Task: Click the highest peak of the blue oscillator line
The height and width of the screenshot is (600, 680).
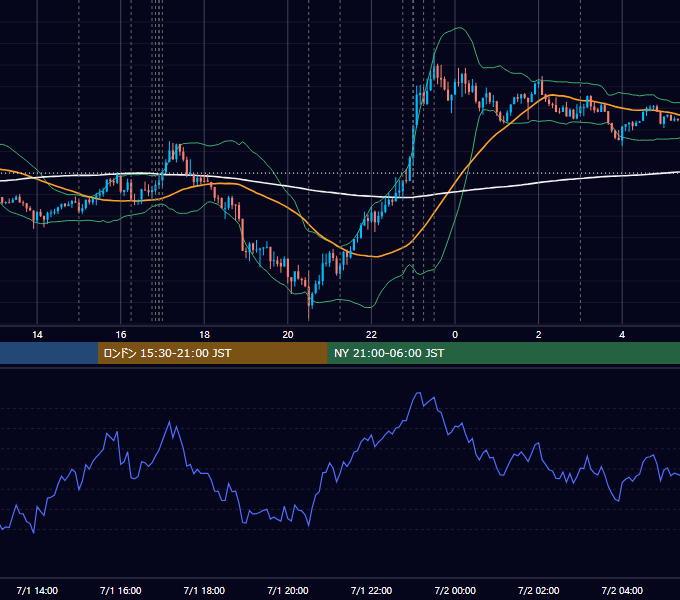Action: (x=418, y=393)
